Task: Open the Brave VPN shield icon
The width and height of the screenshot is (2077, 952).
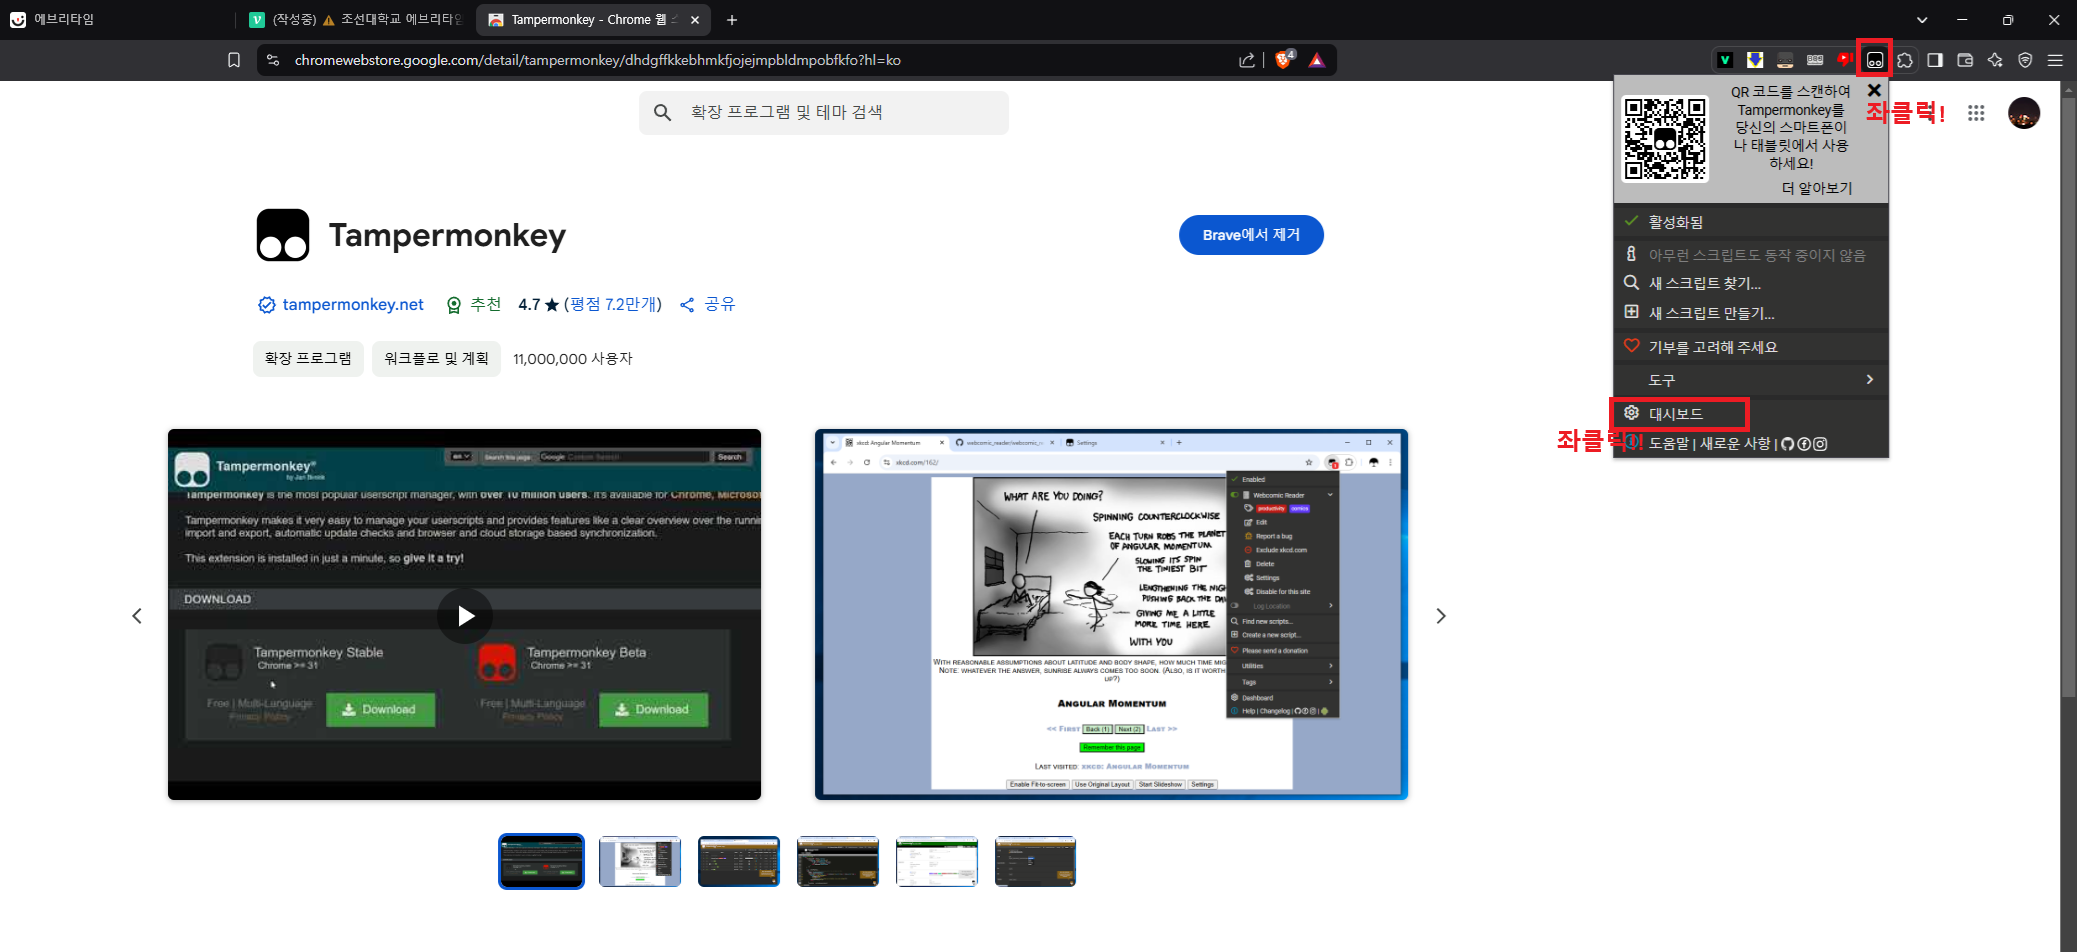Action: 2025,60
